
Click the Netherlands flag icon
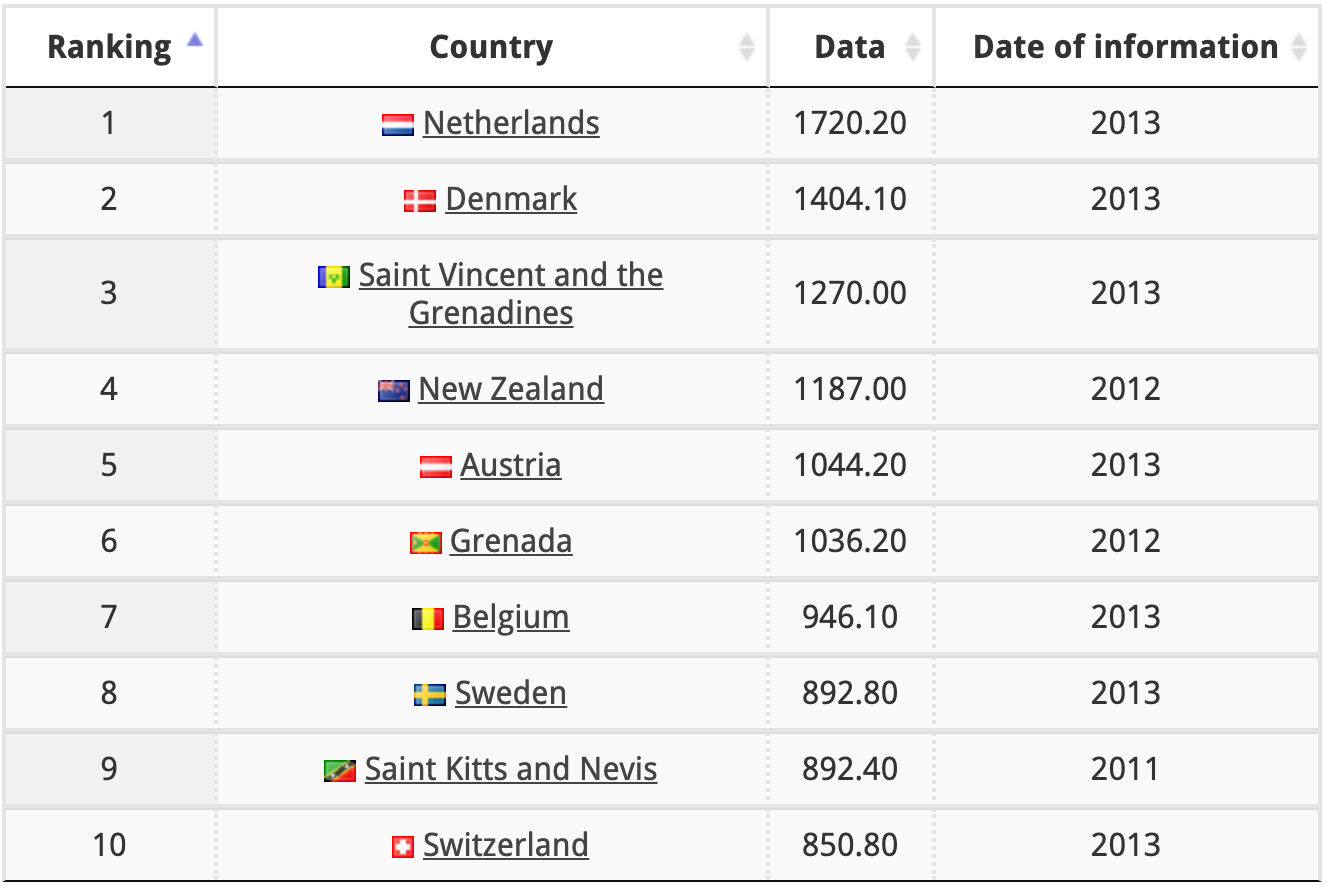398,125
